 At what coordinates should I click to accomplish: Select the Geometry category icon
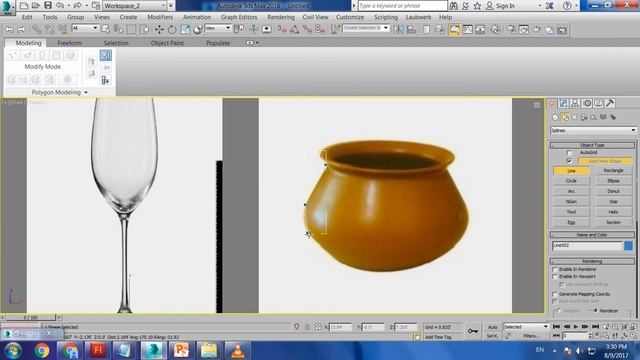(555, 117)
